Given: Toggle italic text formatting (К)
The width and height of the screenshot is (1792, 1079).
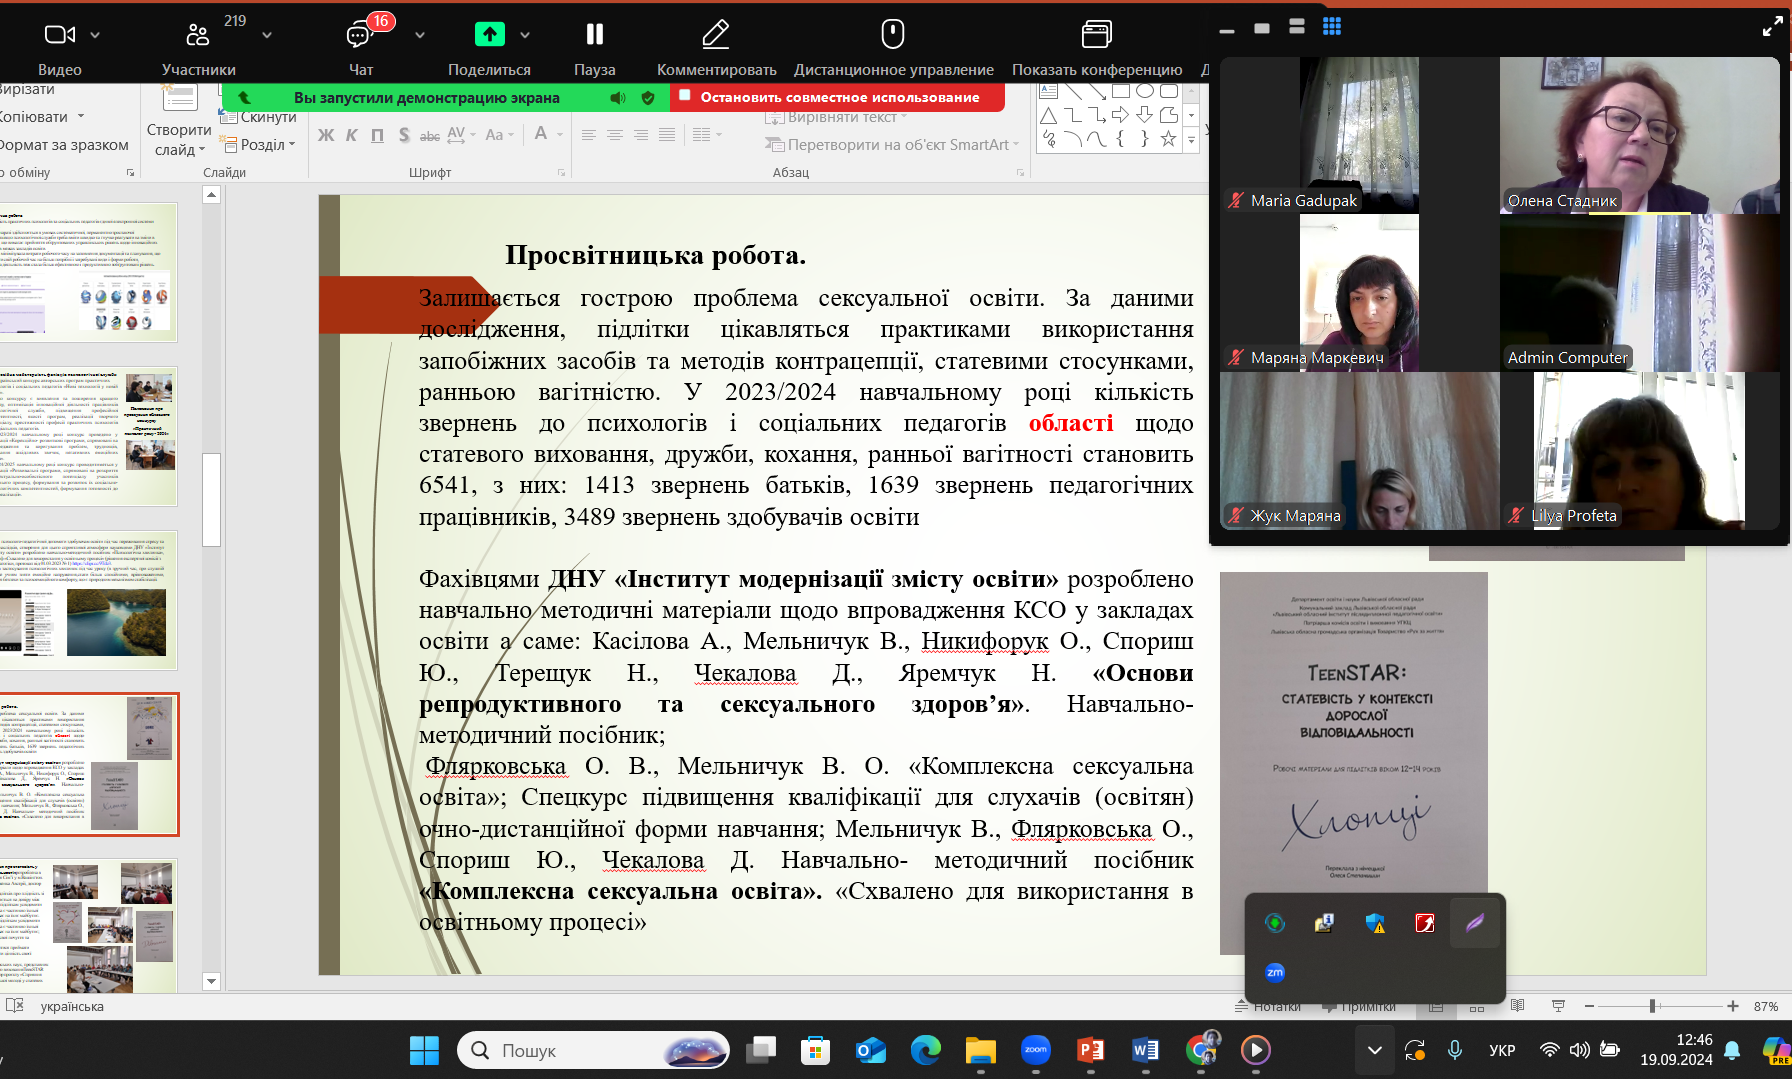Looking at the screenshot, I should (x=352, y=135).
